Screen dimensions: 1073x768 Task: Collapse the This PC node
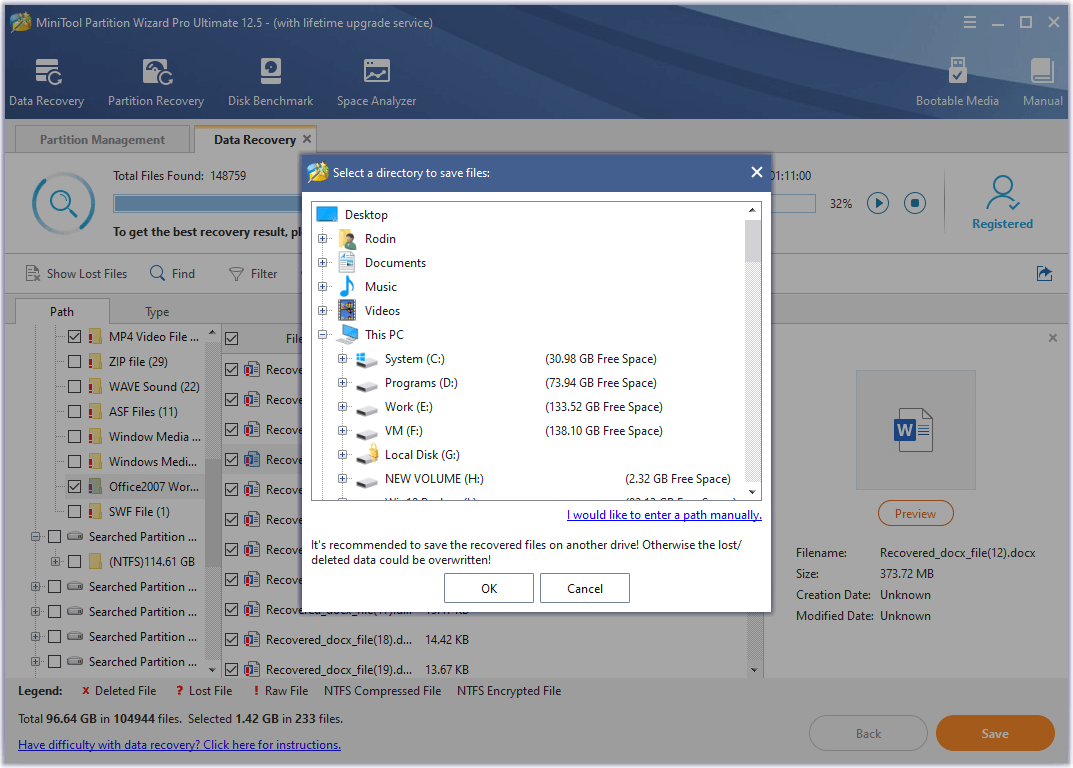coord(322,335)
